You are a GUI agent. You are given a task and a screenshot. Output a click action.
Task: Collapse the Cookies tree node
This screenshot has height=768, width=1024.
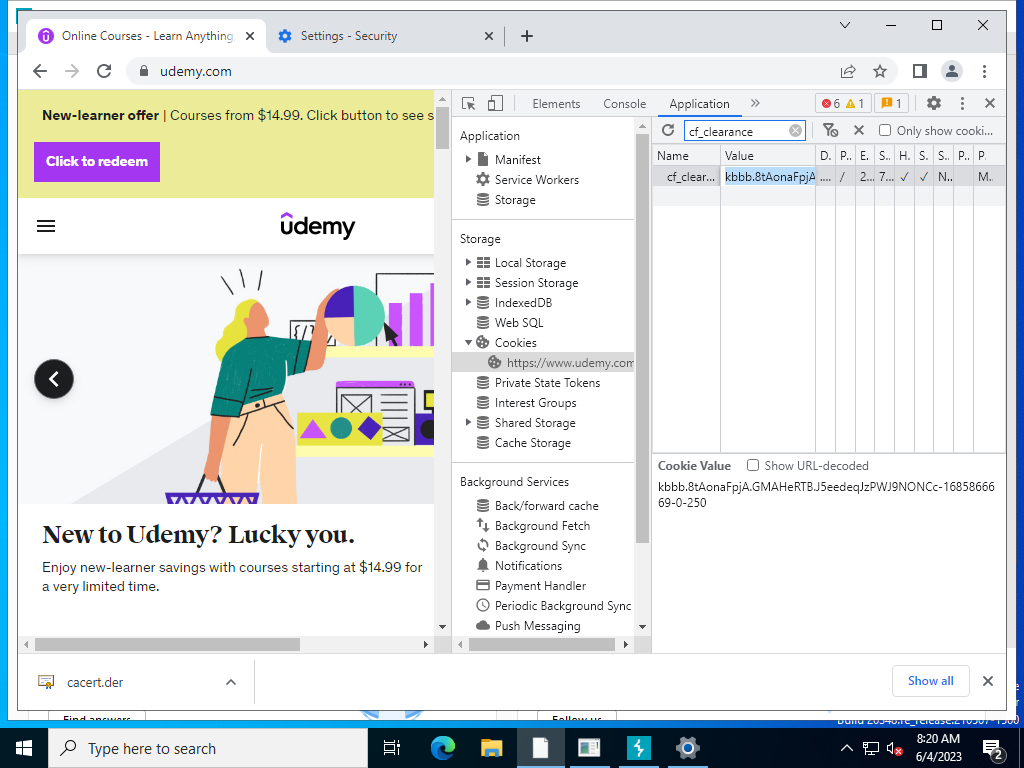pos(468,342)
